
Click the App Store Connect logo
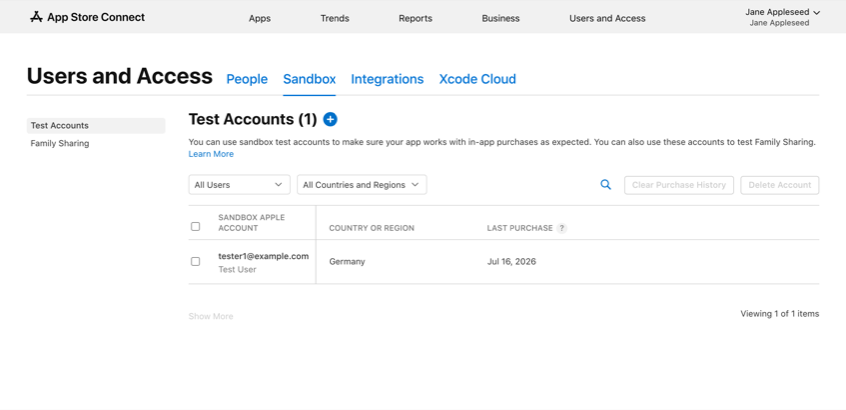(87, 17)
